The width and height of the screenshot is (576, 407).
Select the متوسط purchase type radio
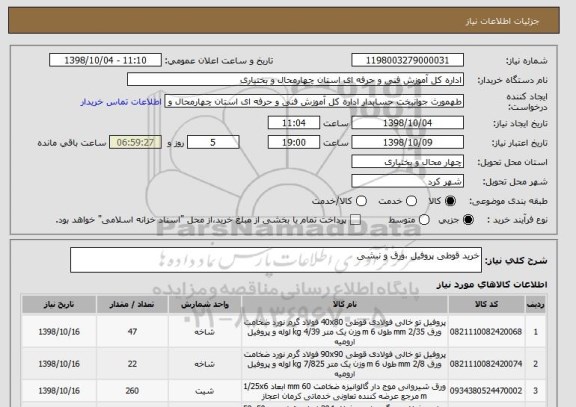(424, 220)
